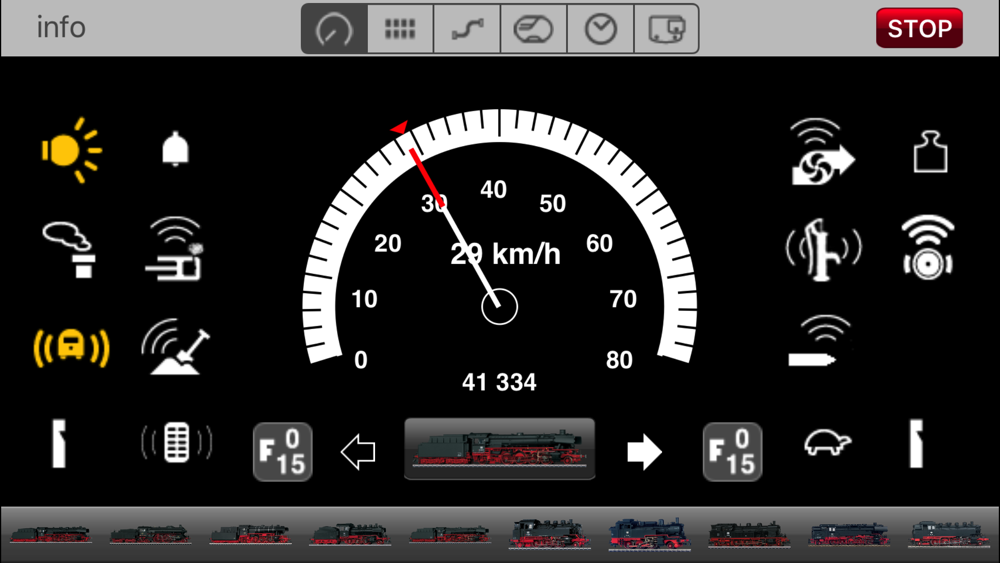Open the clock tab
The height and width of the screenshot is (563, 1000).
tap(601, 29)
